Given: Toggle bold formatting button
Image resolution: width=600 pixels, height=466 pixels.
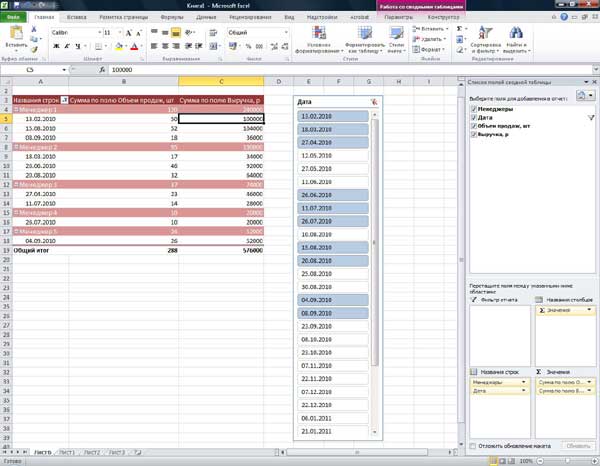Looking at the screenshot, I should 56,46.
